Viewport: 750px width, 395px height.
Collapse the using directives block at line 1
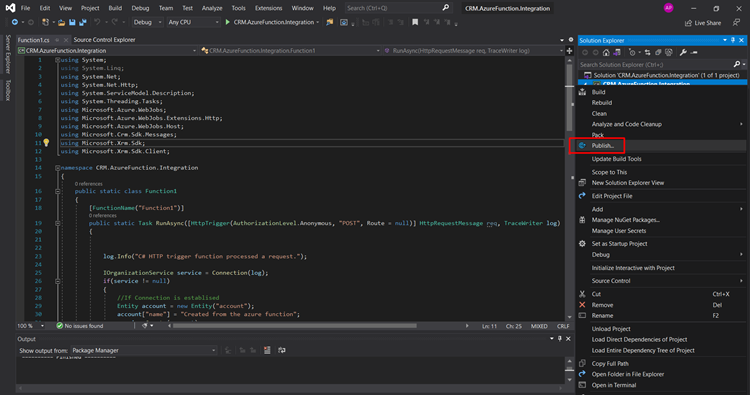[57, 60]
